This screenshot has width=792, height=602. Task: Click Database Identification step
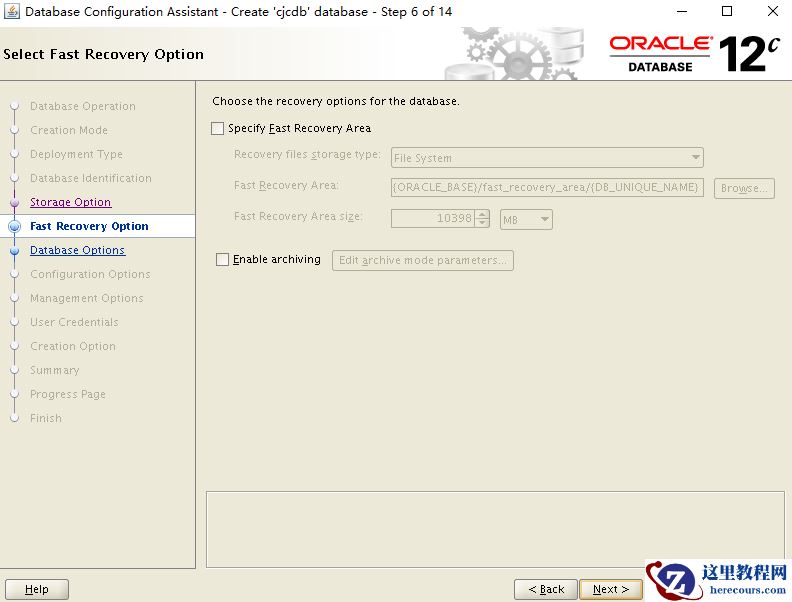tap(91, 178)
